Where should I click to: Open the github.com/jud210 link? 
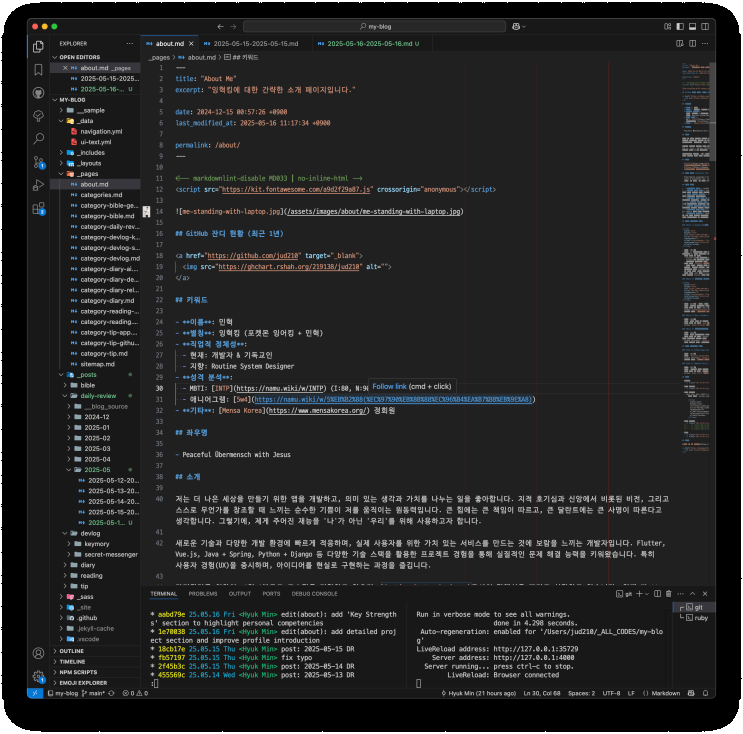coord(253,256)
